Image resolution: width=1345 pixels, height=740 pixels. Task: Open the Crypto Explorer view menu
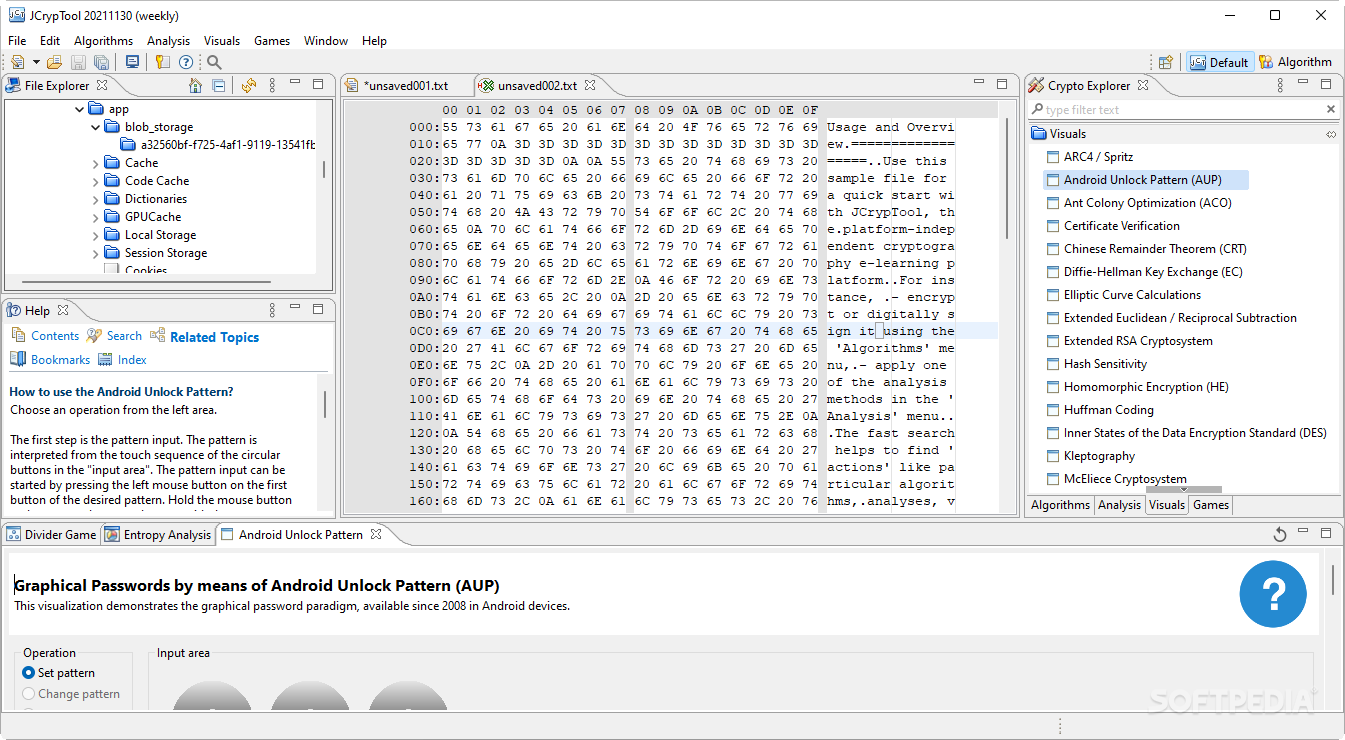point(1280,86)
